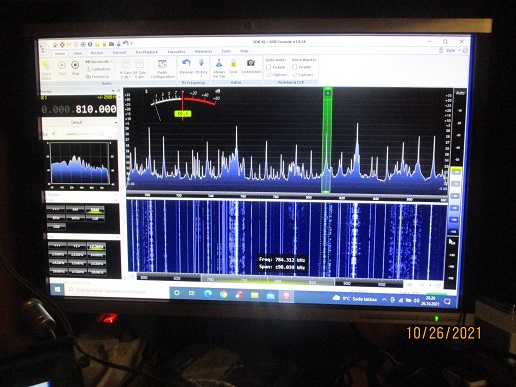516x387 pixels.
Task: Take a Screenshot with the camera icon
Action: click(x=250, y=62)
